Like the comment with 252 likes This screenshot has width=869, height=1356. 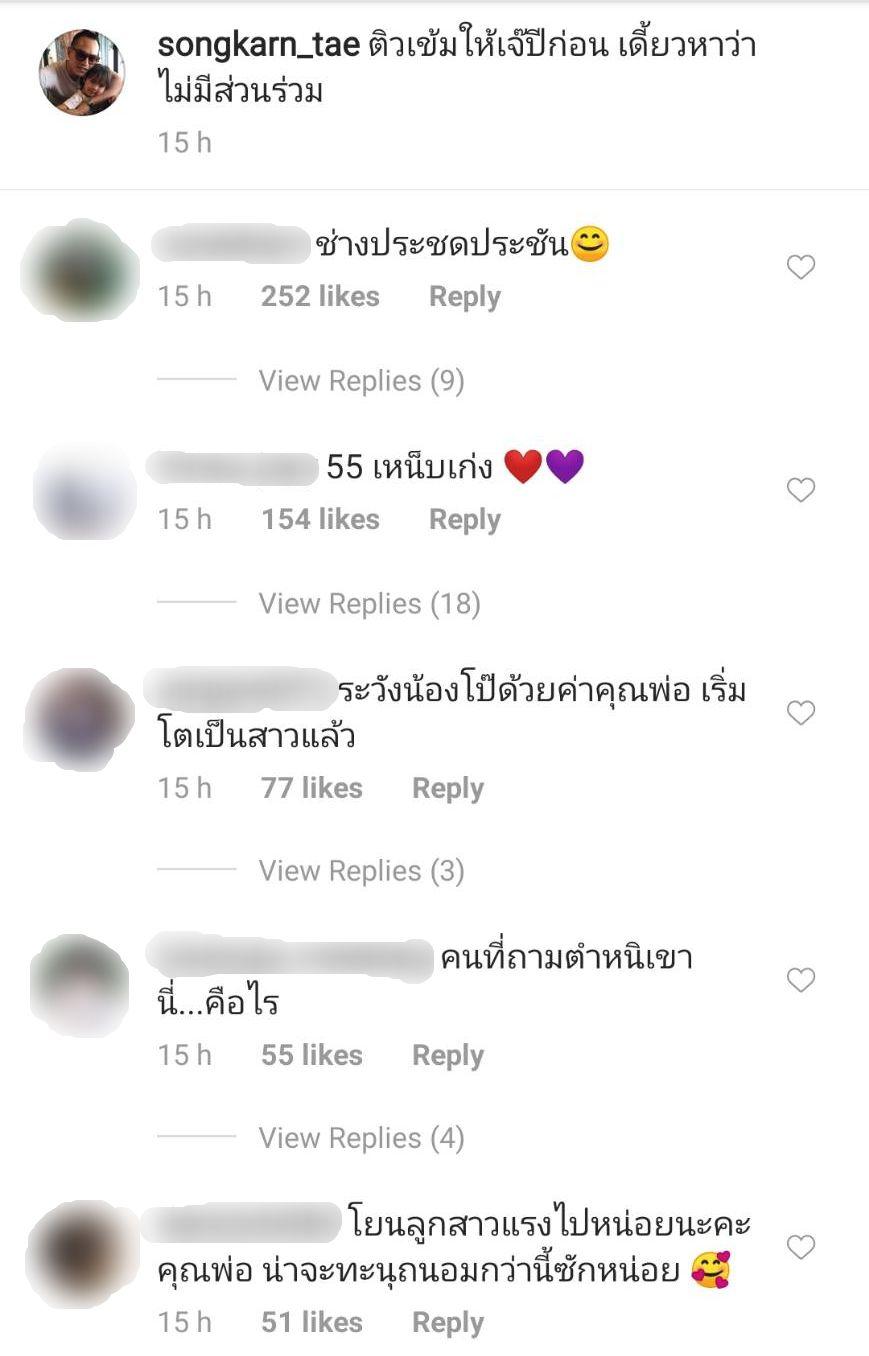(x=801, y=267)
